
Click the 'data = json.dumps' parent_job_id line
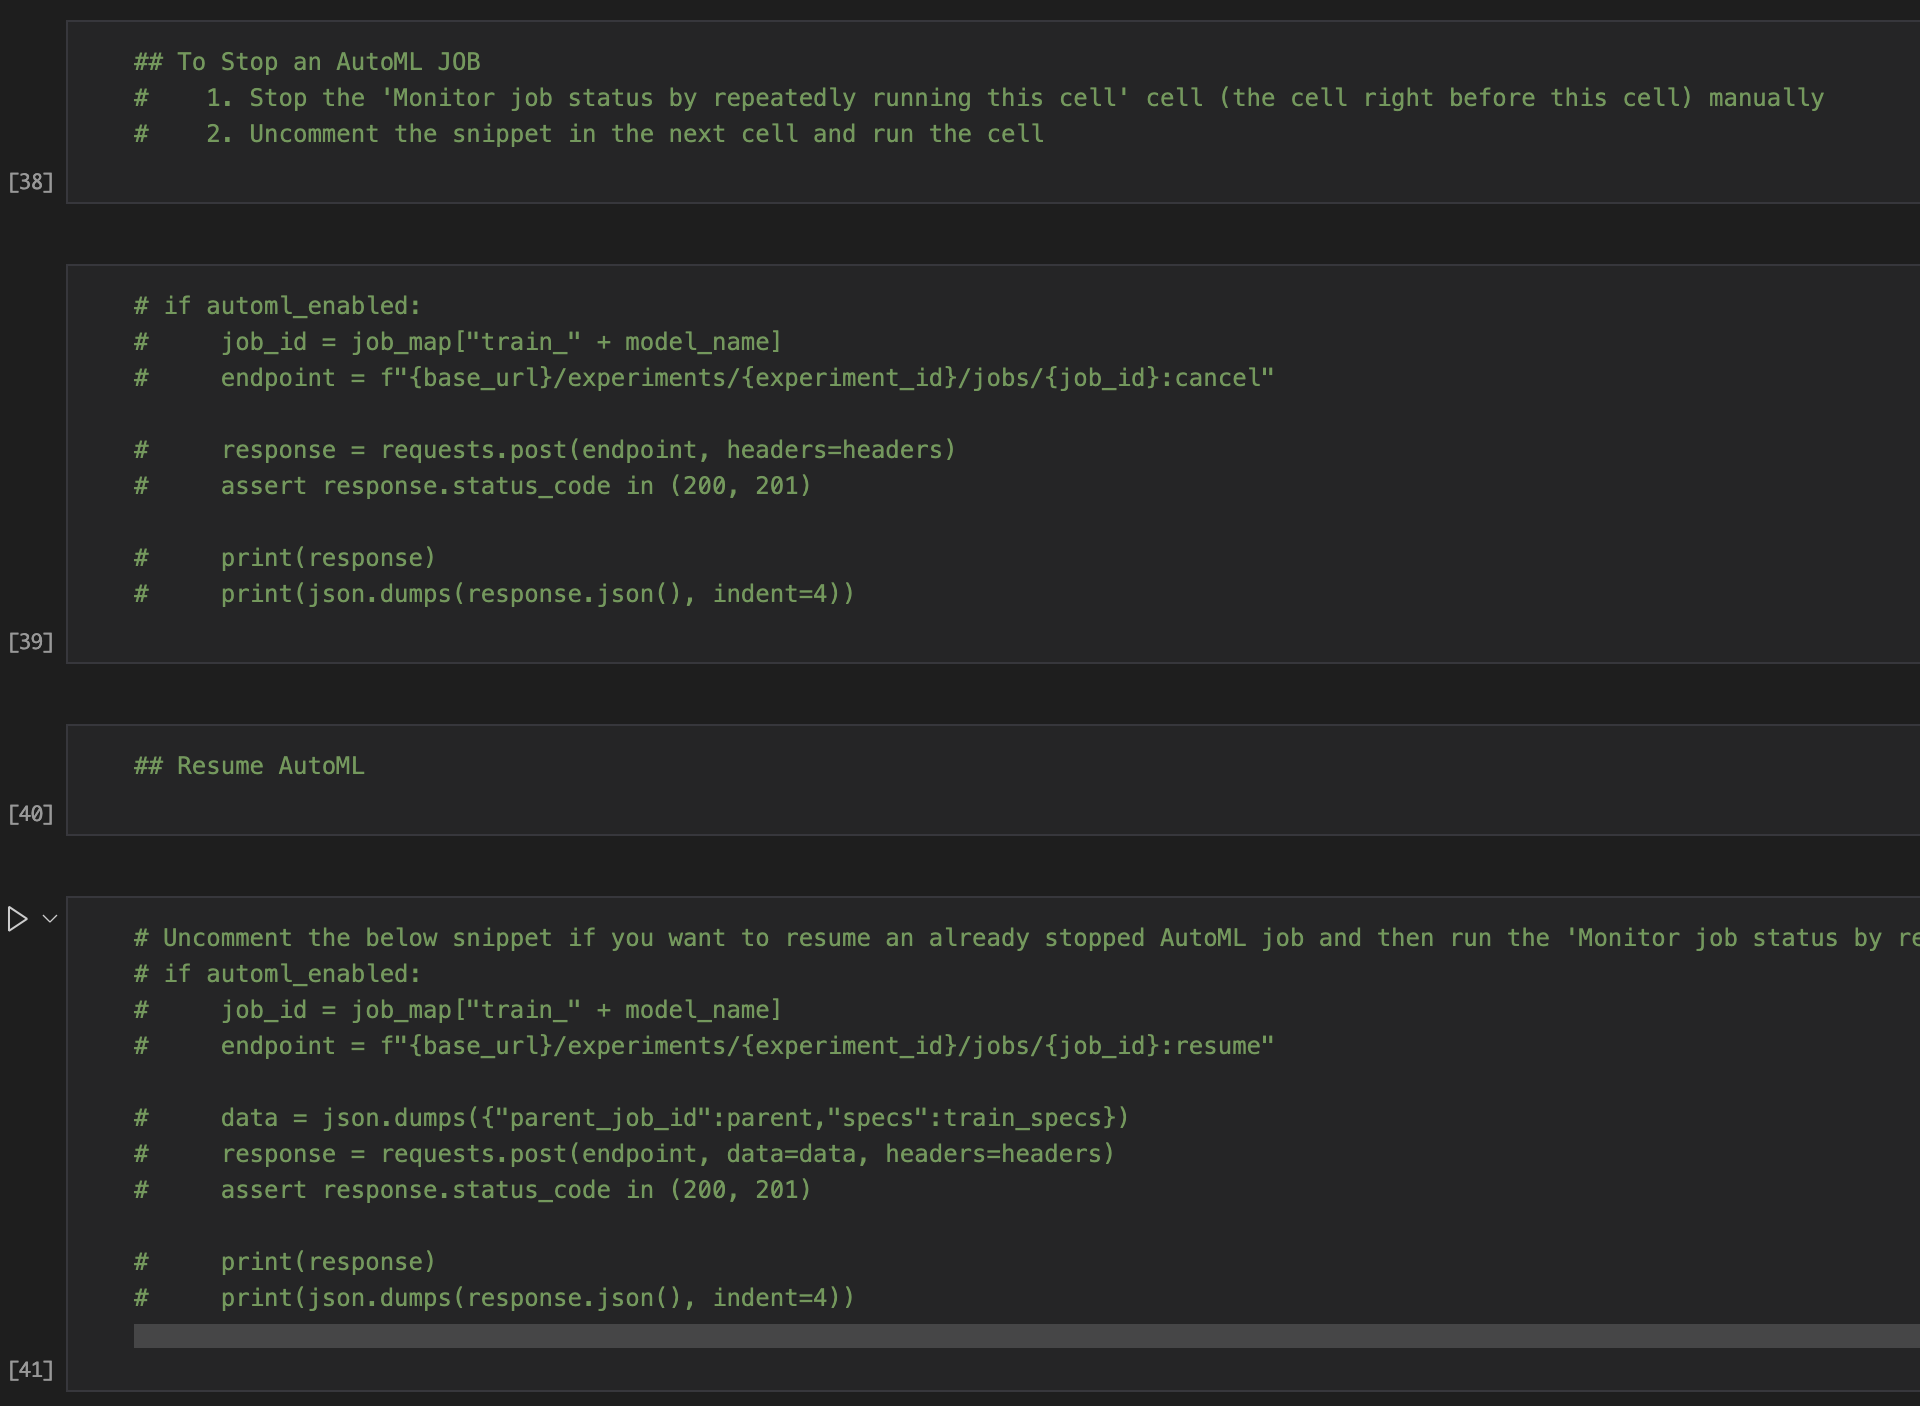tap(631, 1118)
